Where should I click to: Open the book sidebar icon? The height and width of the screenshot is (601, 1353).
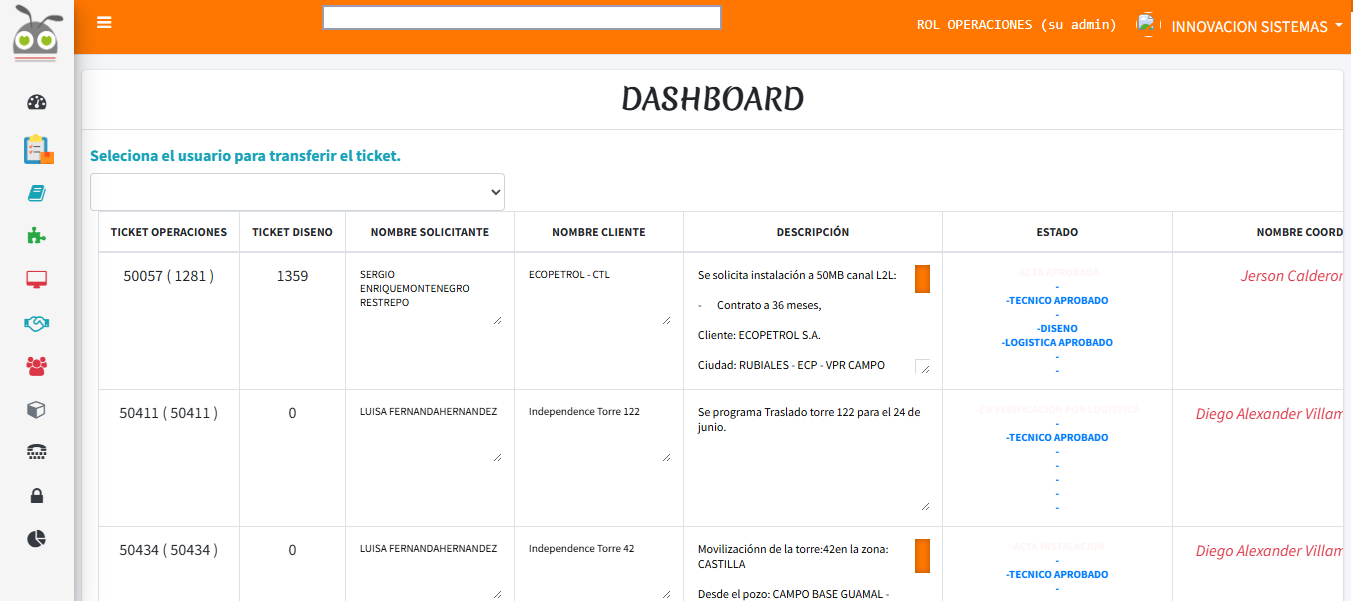[x=37, y=193]
